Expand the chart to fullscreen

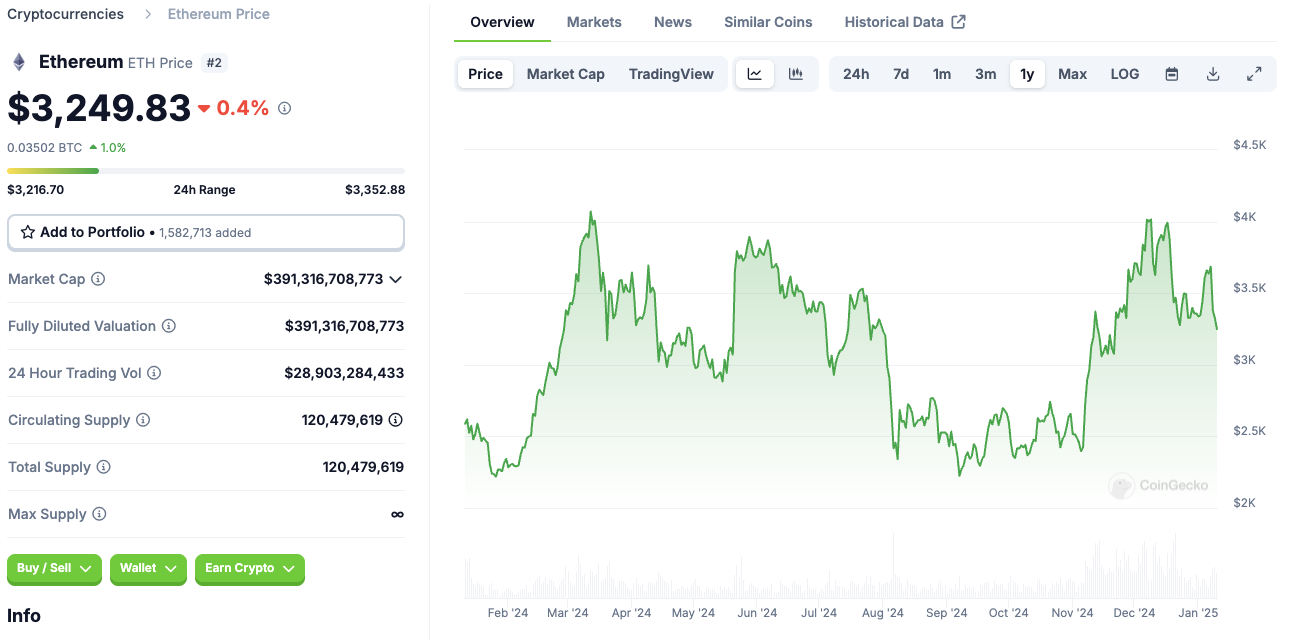[1254, 74]
